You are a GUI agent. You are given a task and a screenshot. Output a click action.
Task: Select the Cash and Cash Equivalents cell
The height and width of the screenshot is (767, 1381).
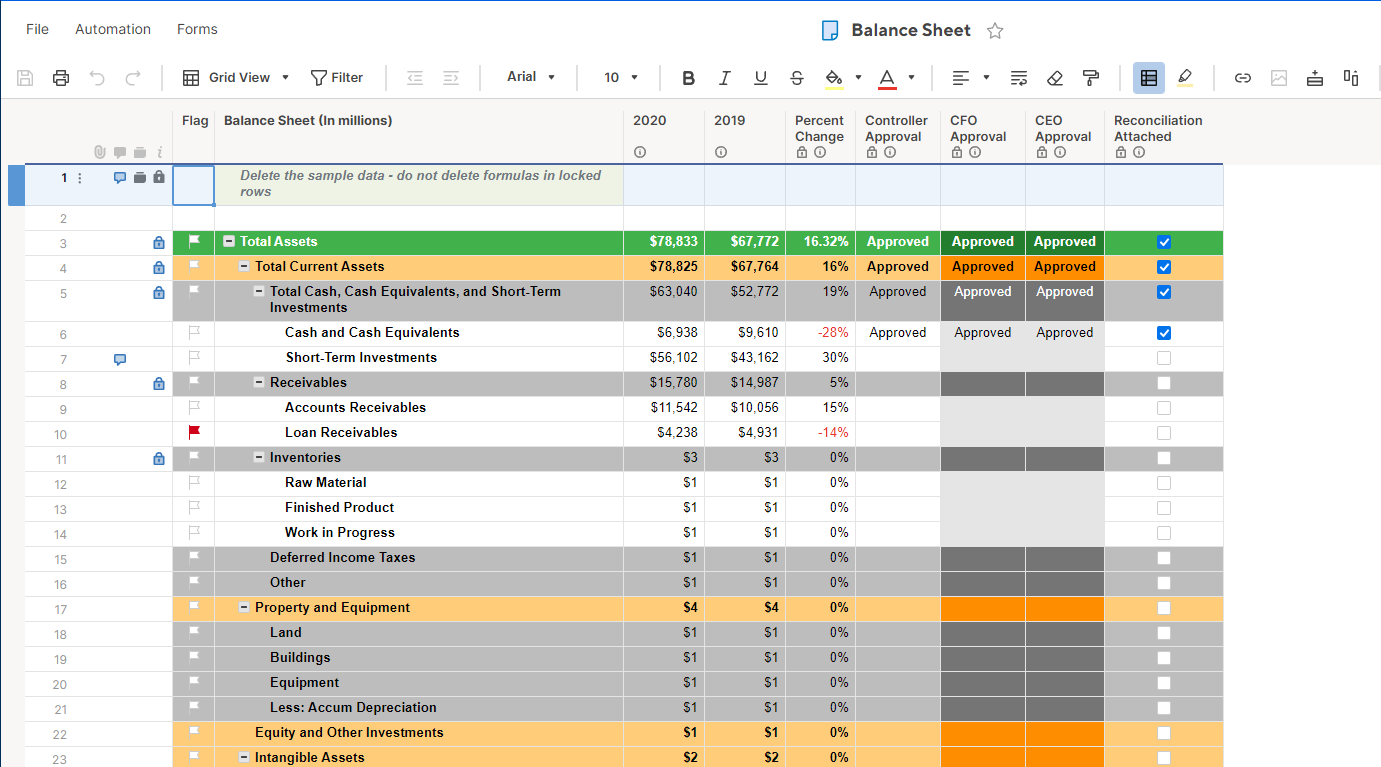click(372, 333)
